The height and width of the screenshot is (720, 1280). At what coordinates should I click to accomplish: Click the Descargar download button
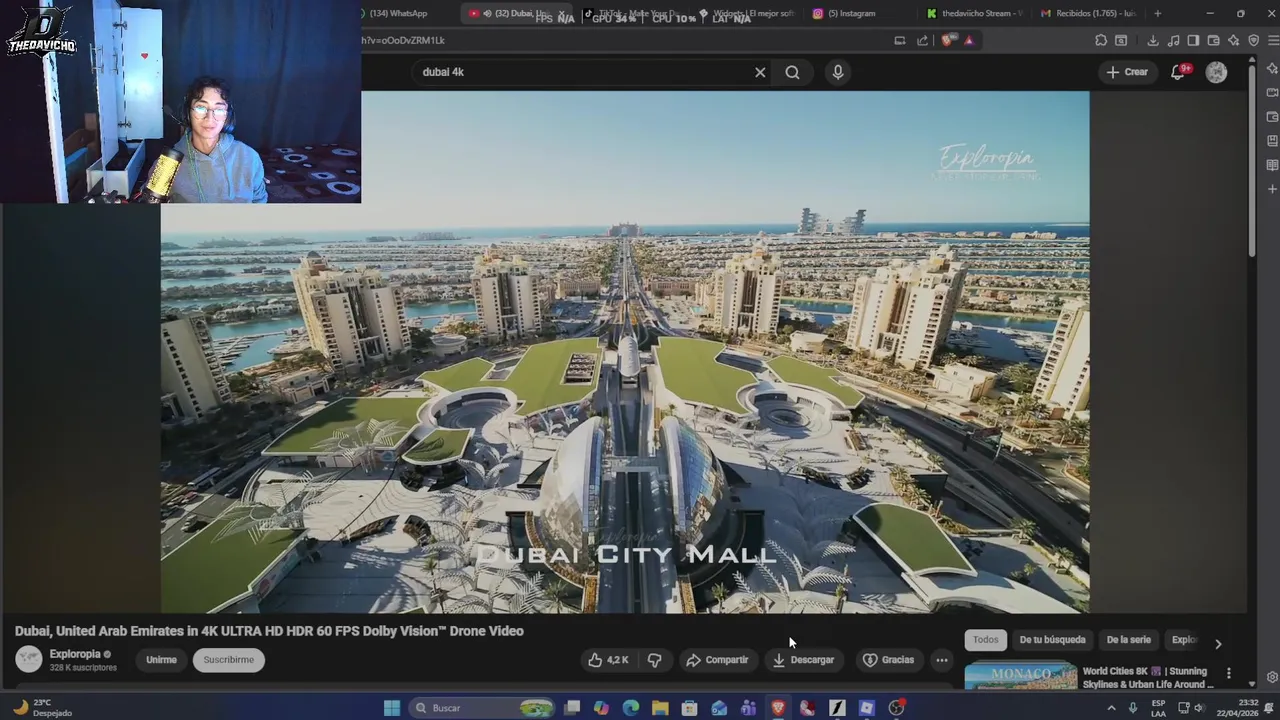803,660
